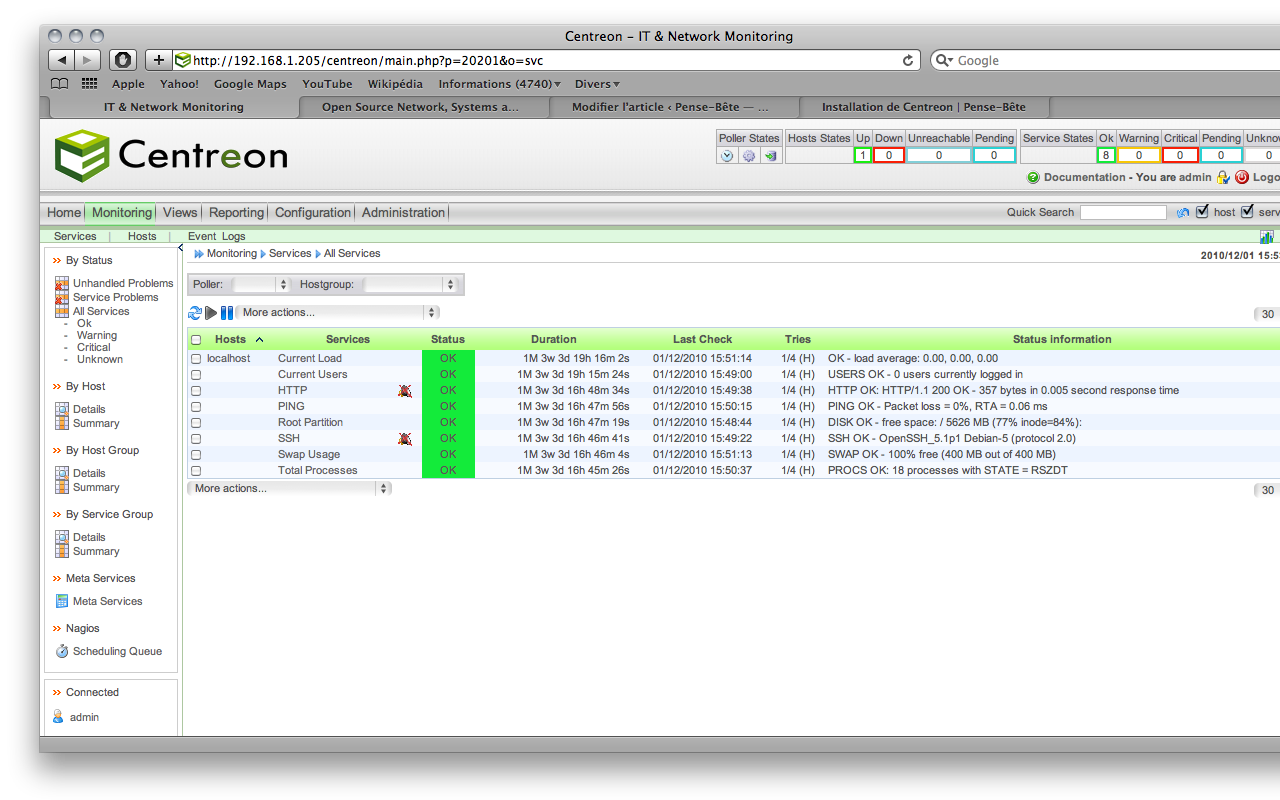Click the red Logout power icon

click(1242, 177)
